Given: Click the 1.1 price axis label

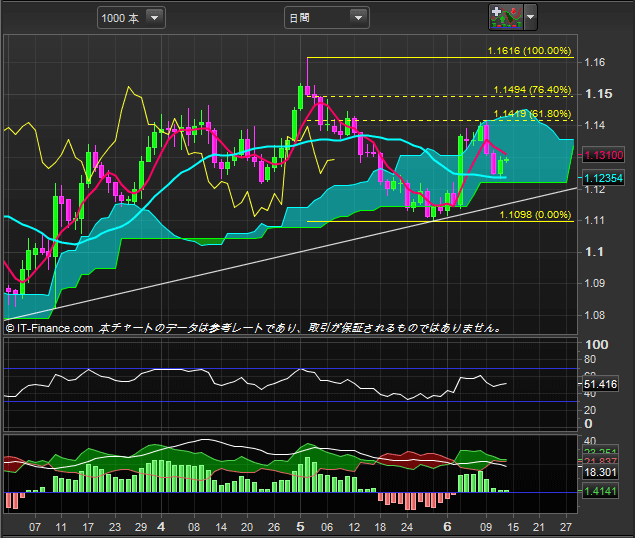Looking at the screenshot, I should [594, 252].
